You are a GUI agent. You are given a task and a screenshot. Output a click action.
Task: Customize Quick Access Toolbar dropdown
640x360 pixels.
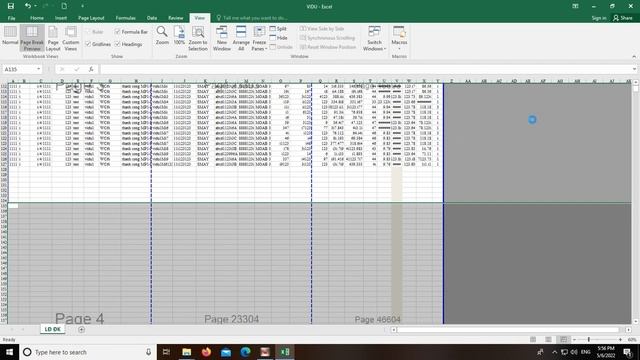[82, 6]
